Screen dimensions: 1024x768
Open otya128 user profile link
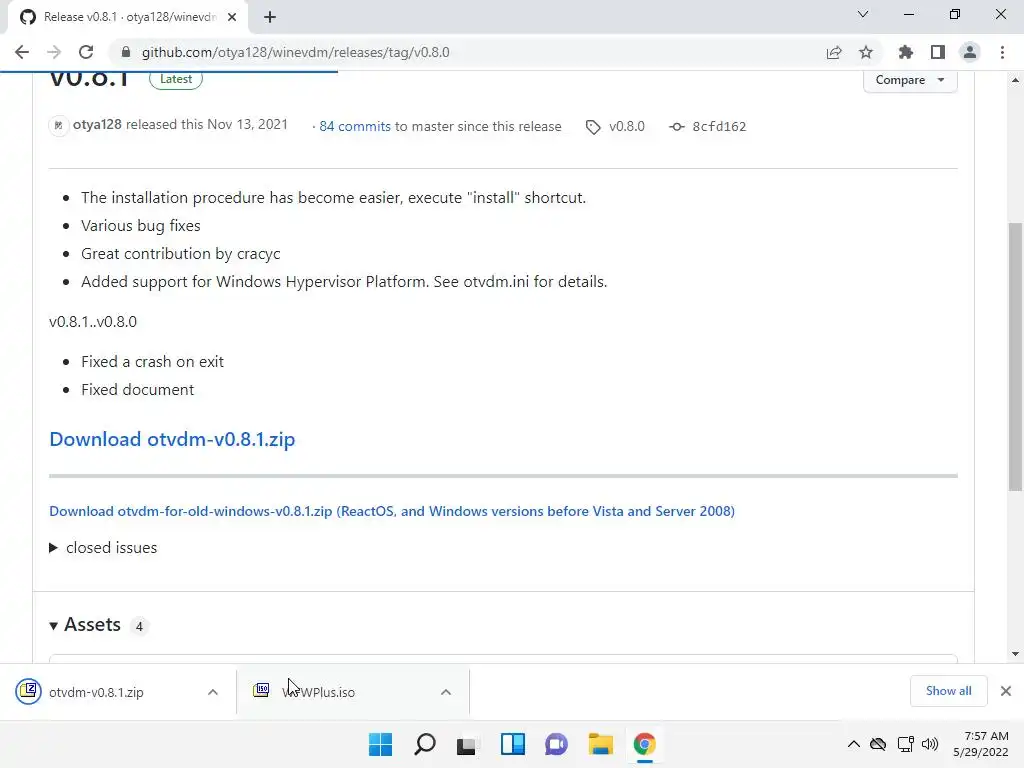point(97,125)
